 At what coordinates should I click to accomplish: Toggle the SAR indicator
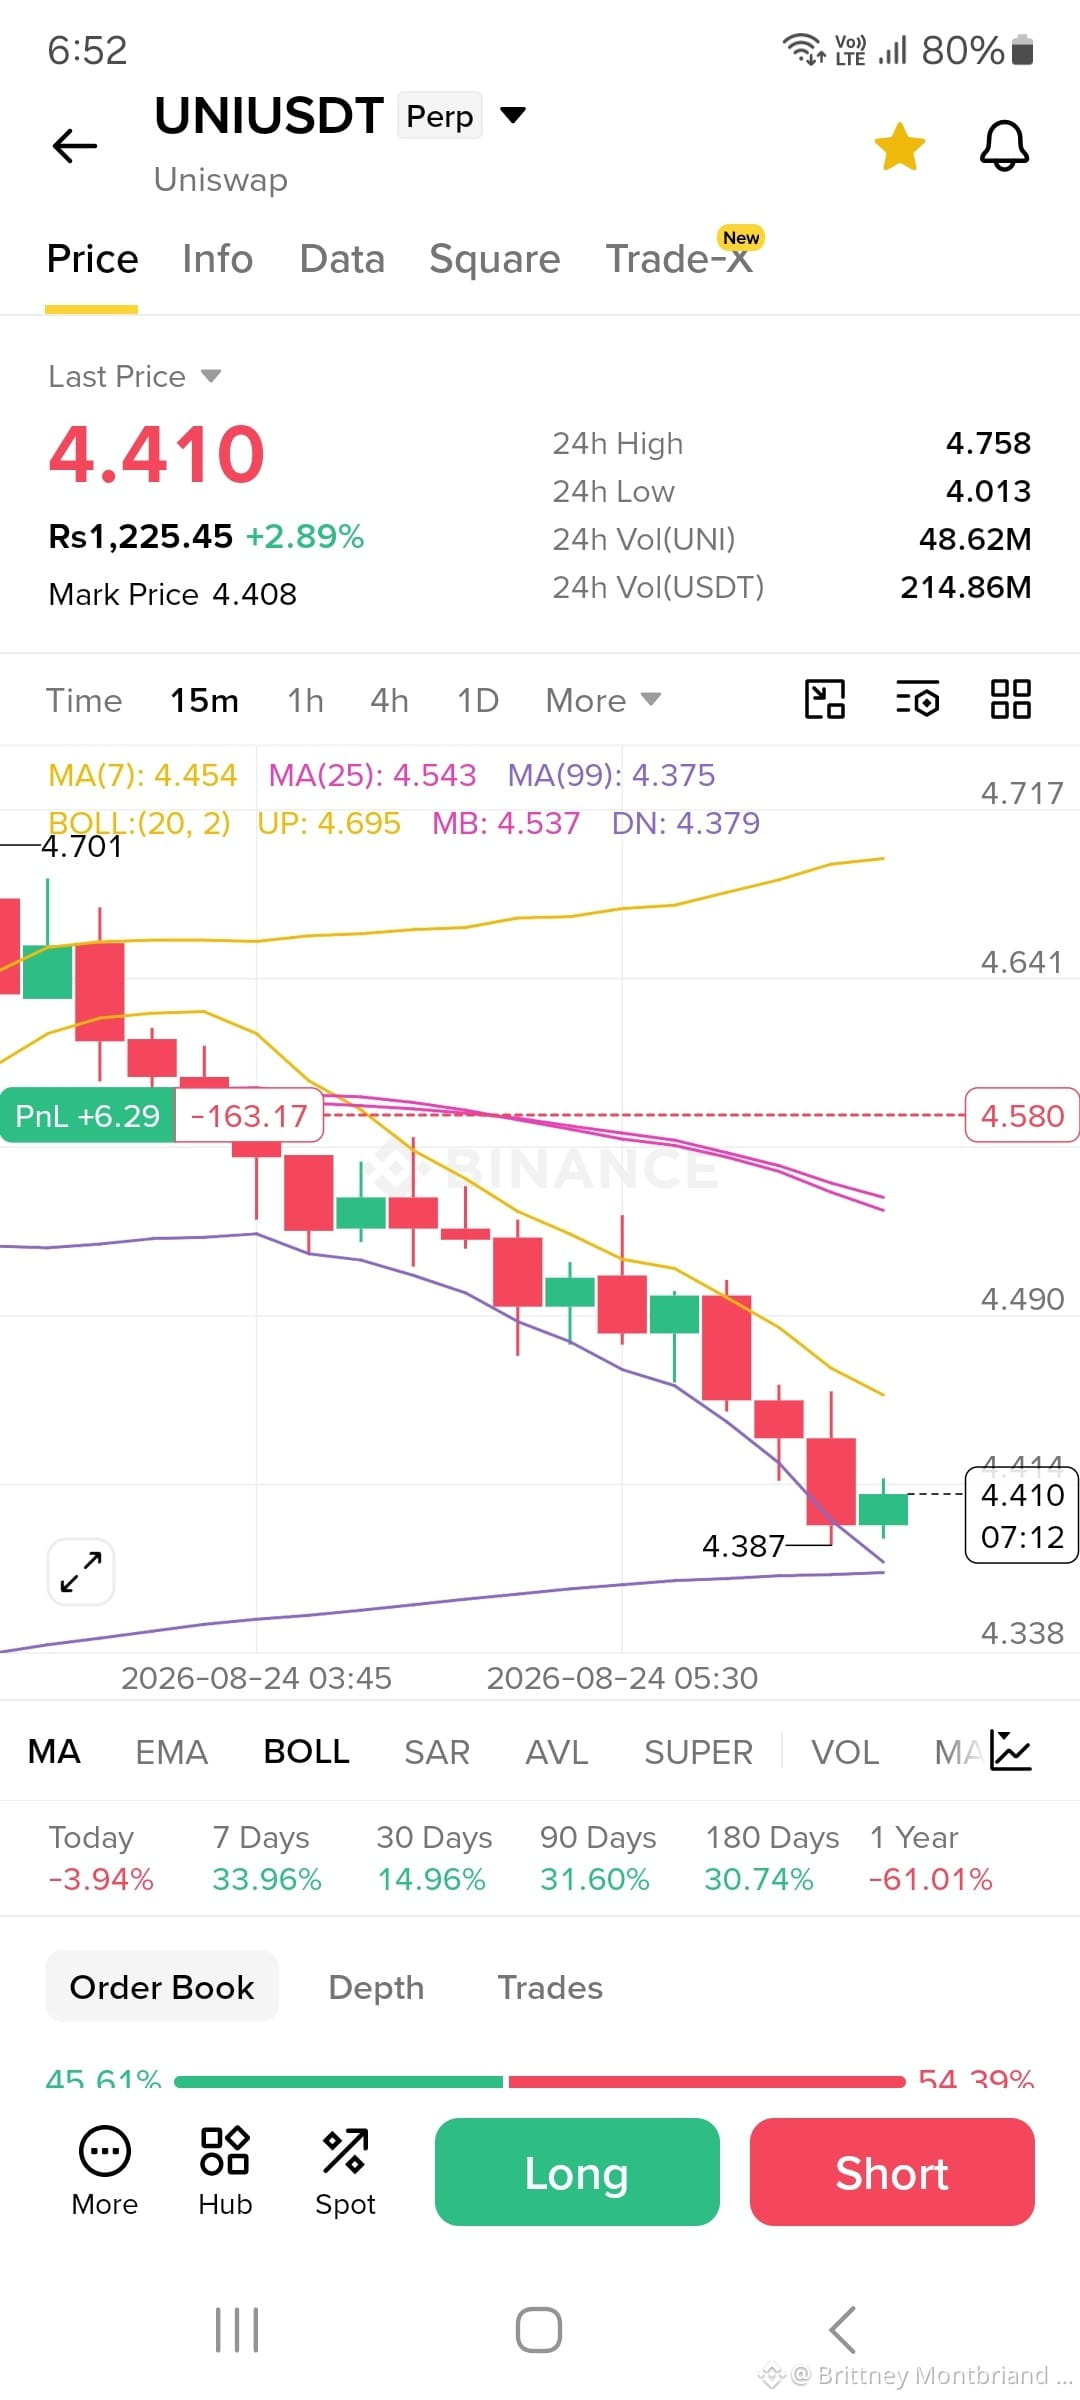436,1752
